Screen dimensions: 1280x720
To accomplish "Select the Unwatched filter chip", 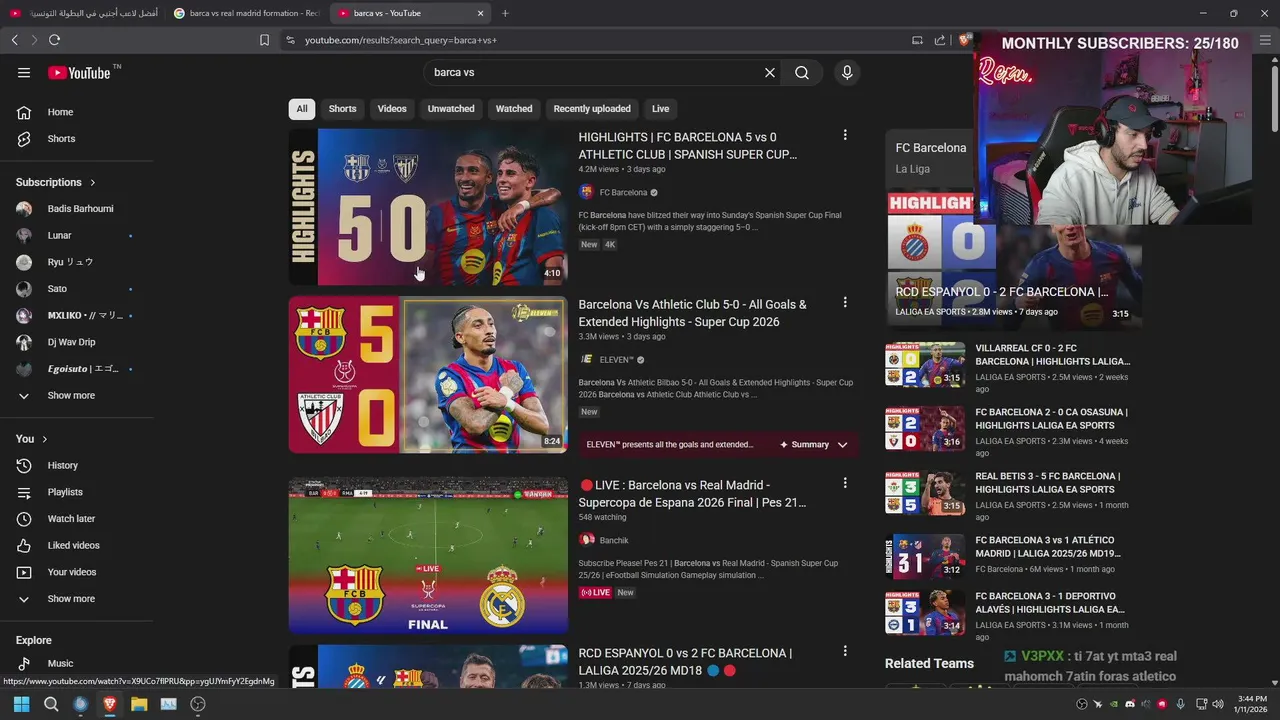I will coord(451,109).
